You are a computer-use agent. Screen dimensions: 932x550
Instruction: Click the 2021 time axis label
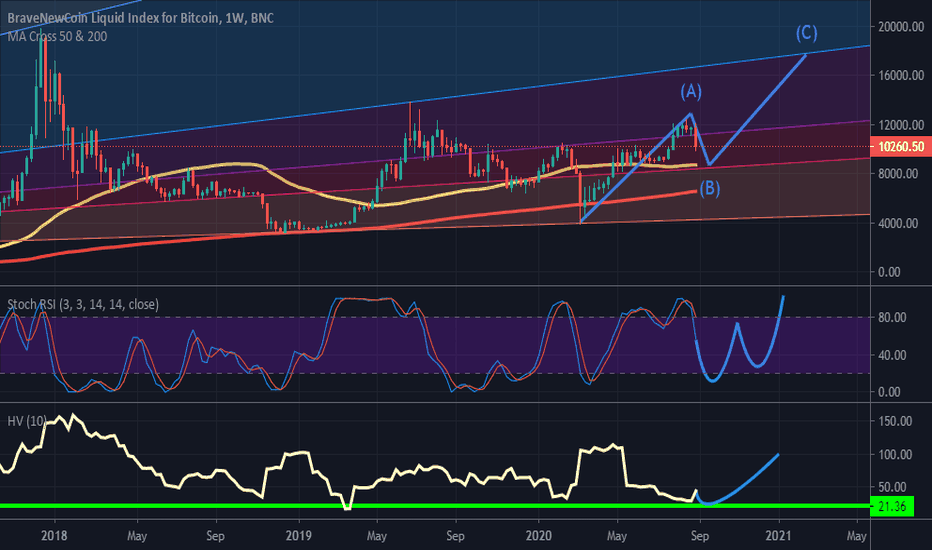779,536
